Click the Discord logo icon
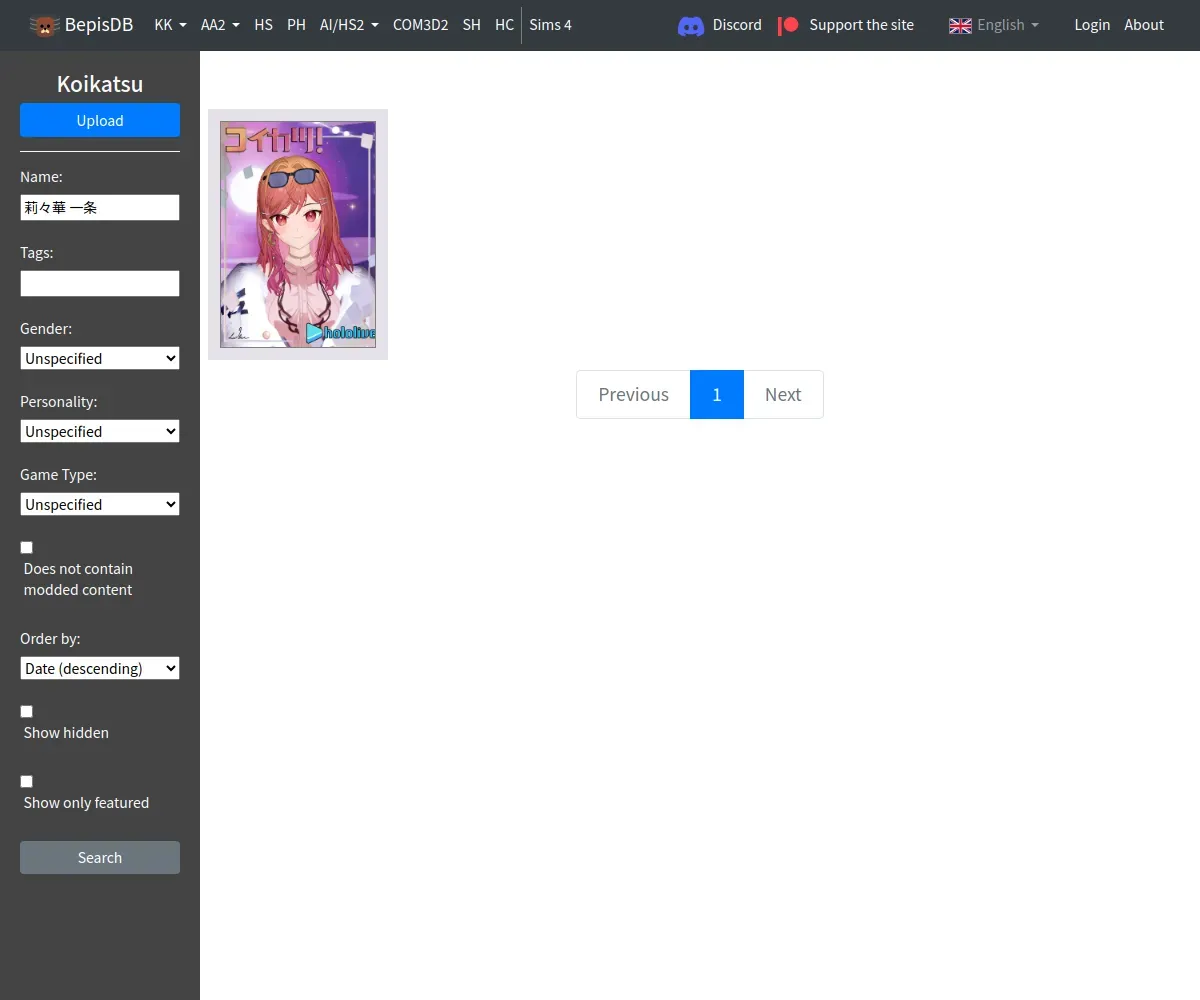Screen dimensions: 1200x1000 (691, 25)
